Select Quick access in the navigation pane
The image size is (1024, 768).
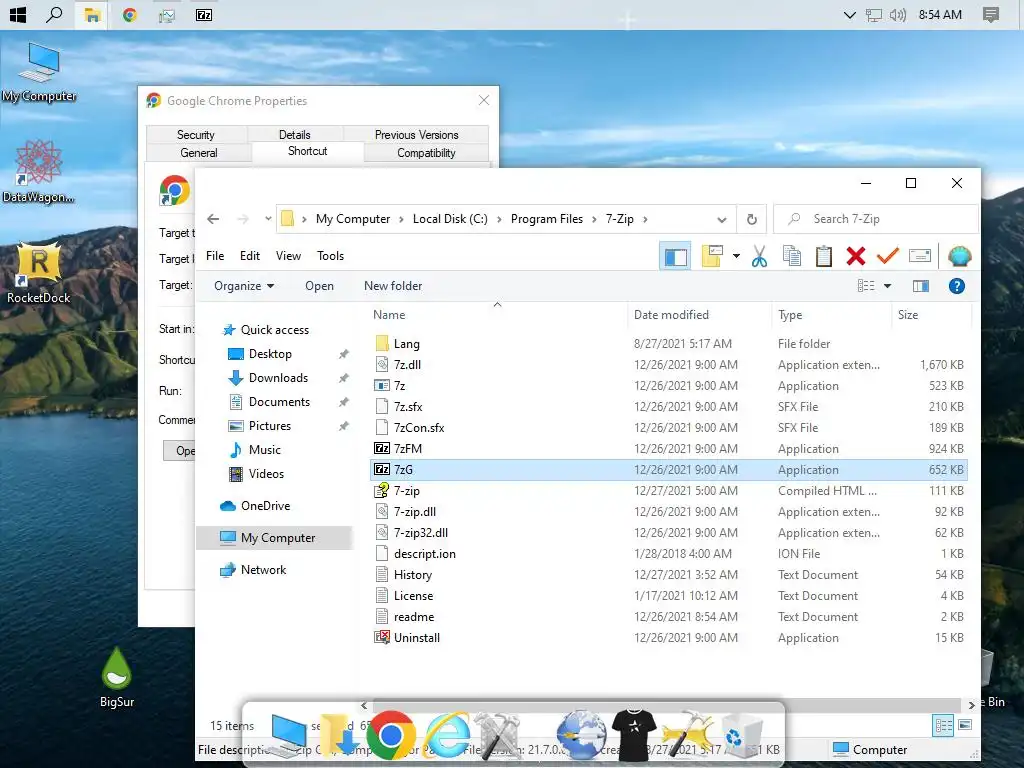coord(274,330)
